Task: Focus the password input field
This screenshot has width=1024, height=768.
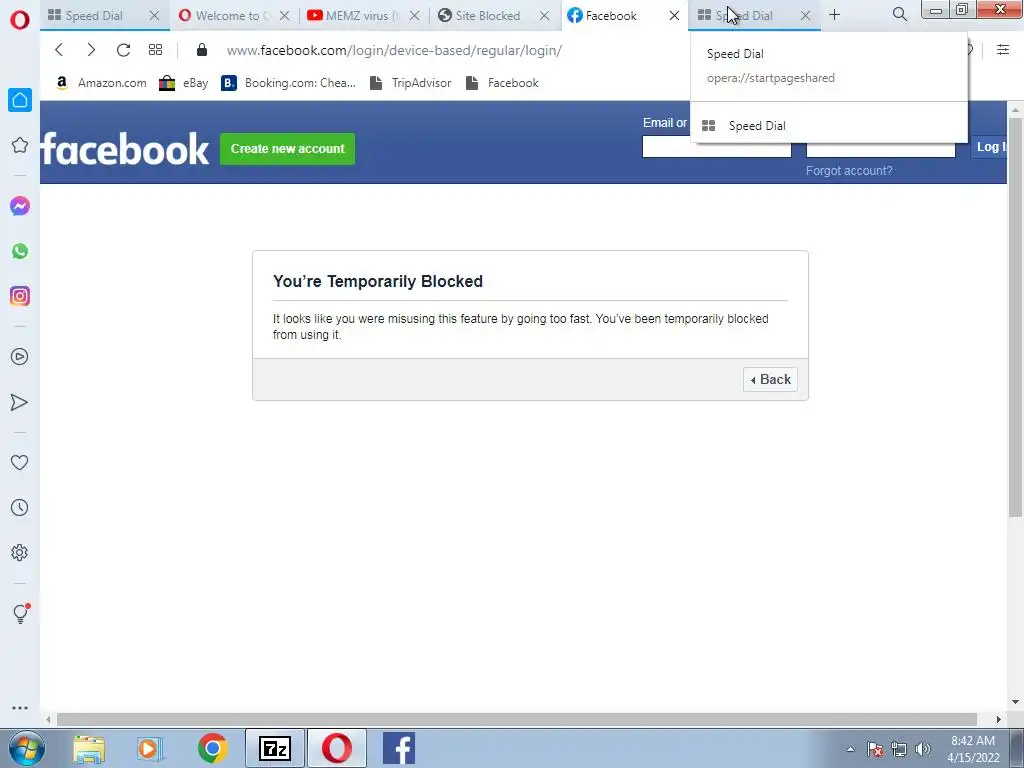Action: [x=880, y=150]
